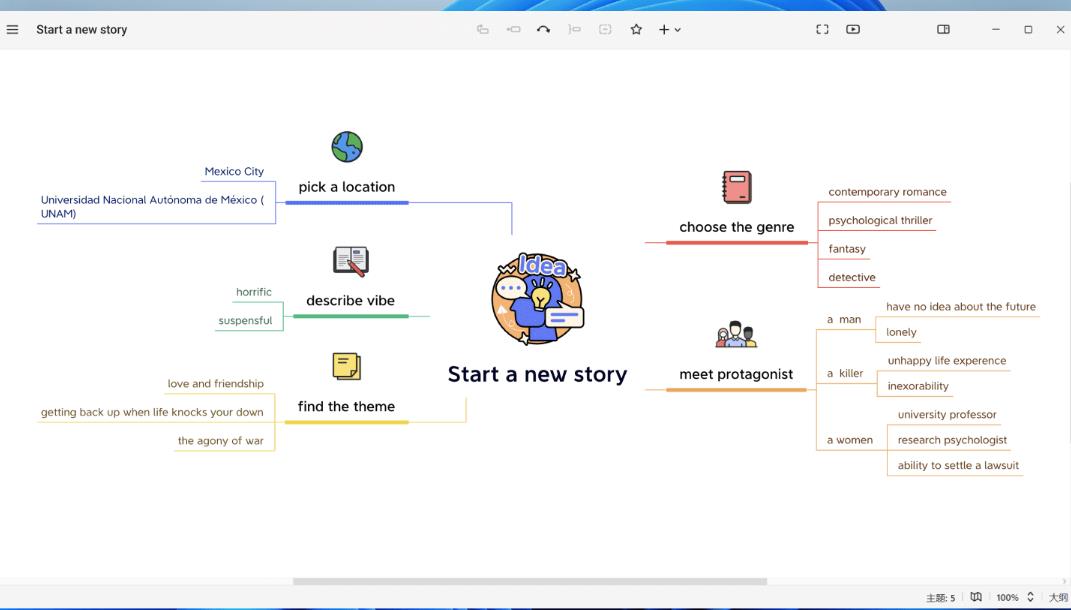Select the red notebook icon above choose the genre

point(737,187)
